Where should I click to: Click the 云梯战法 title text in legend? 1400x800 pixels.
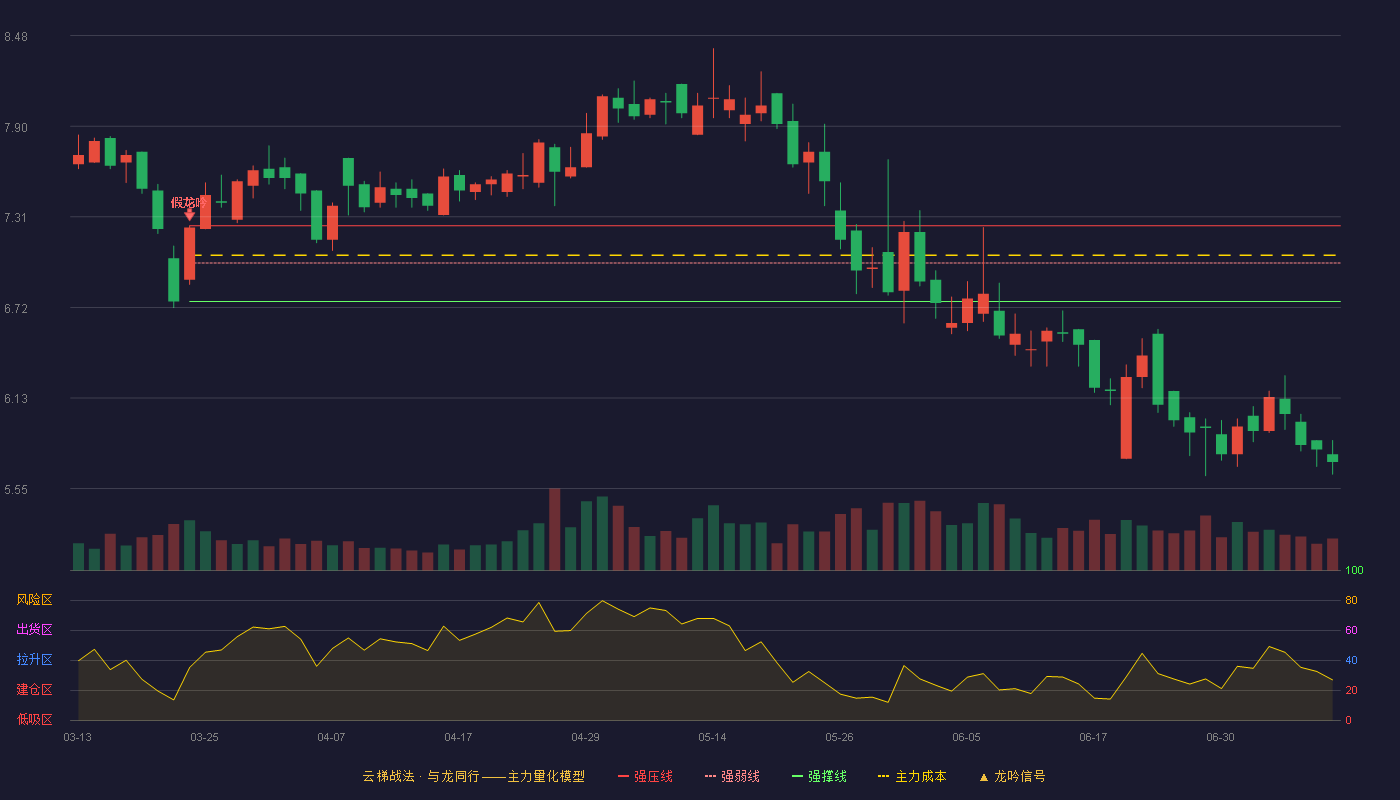tap(387, 776)
